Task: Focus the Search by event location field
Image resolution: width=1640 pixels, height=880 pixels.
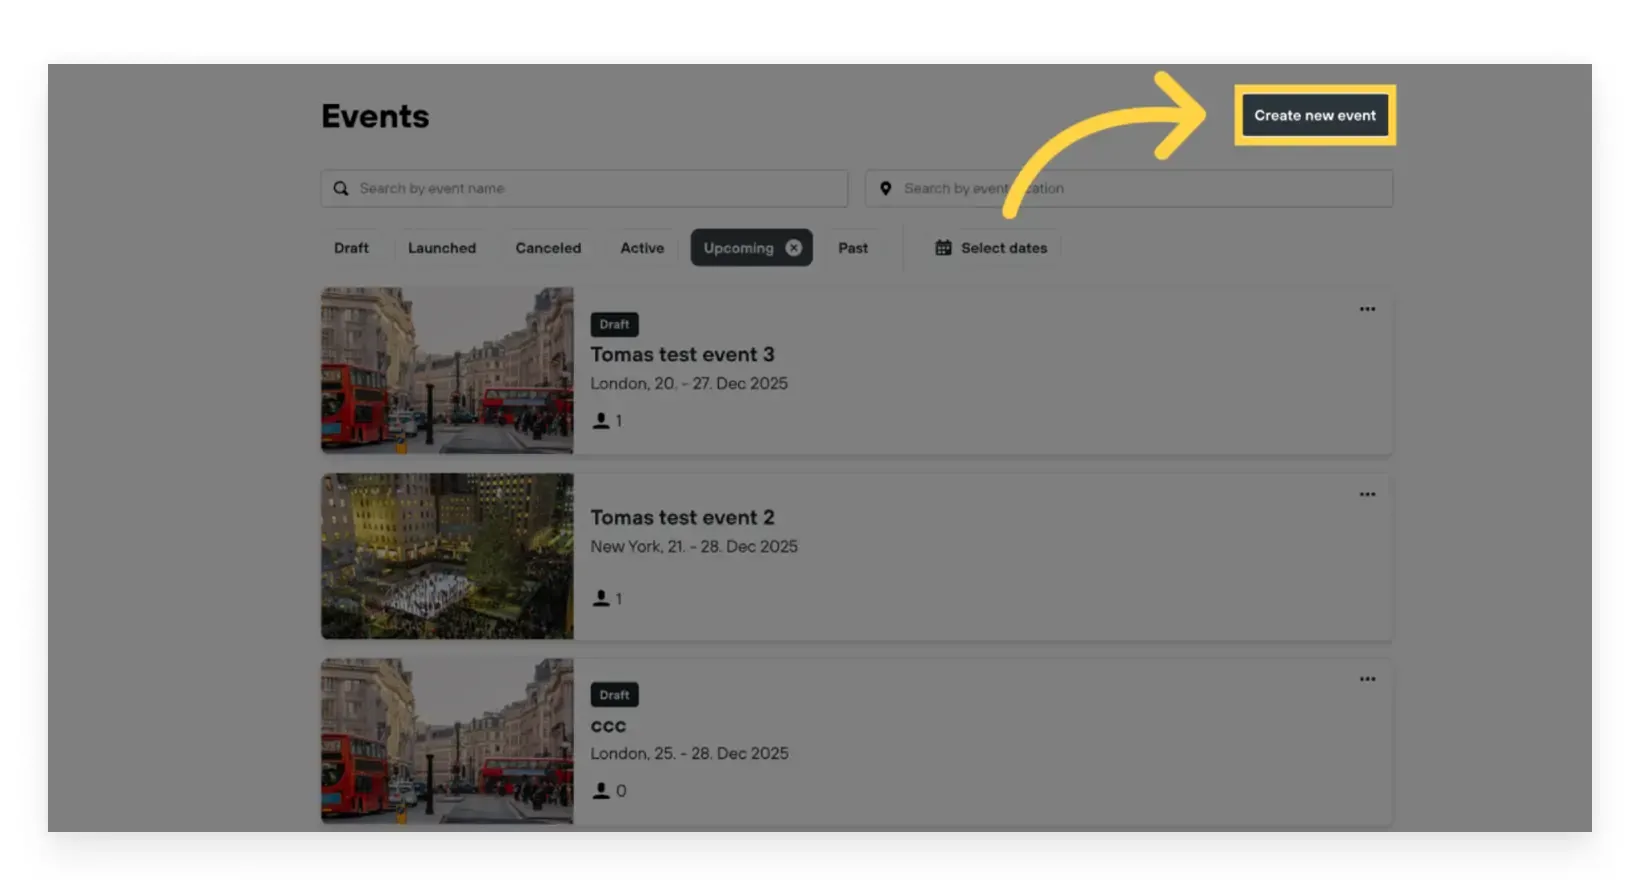Action: [1129, 188]
